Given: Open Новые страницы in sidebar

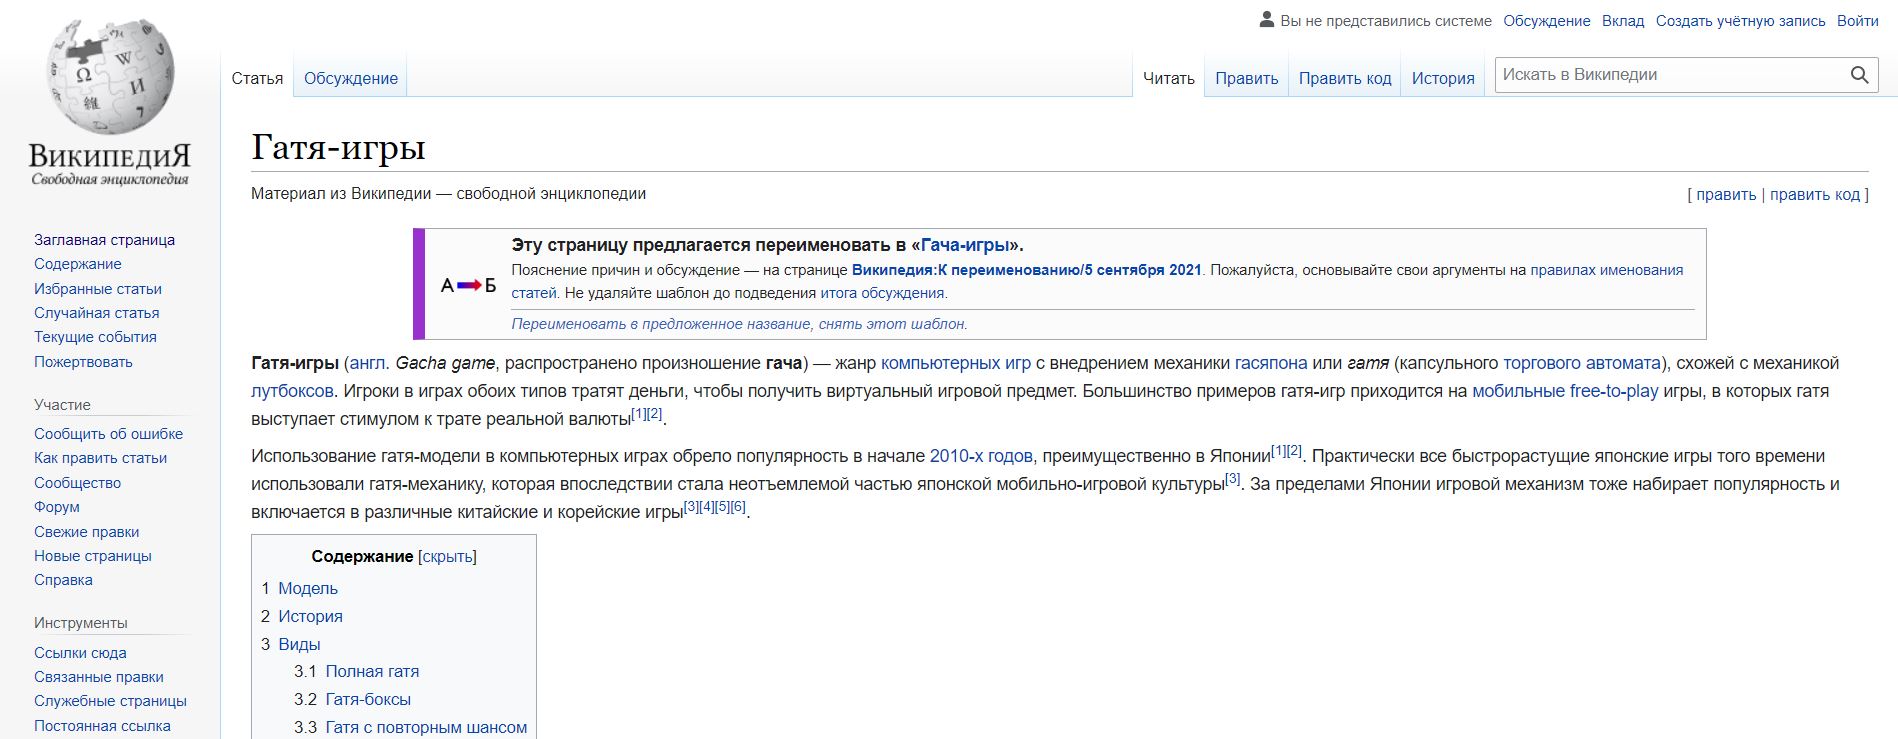Looking at the screenshot, I should click(93, 556).
